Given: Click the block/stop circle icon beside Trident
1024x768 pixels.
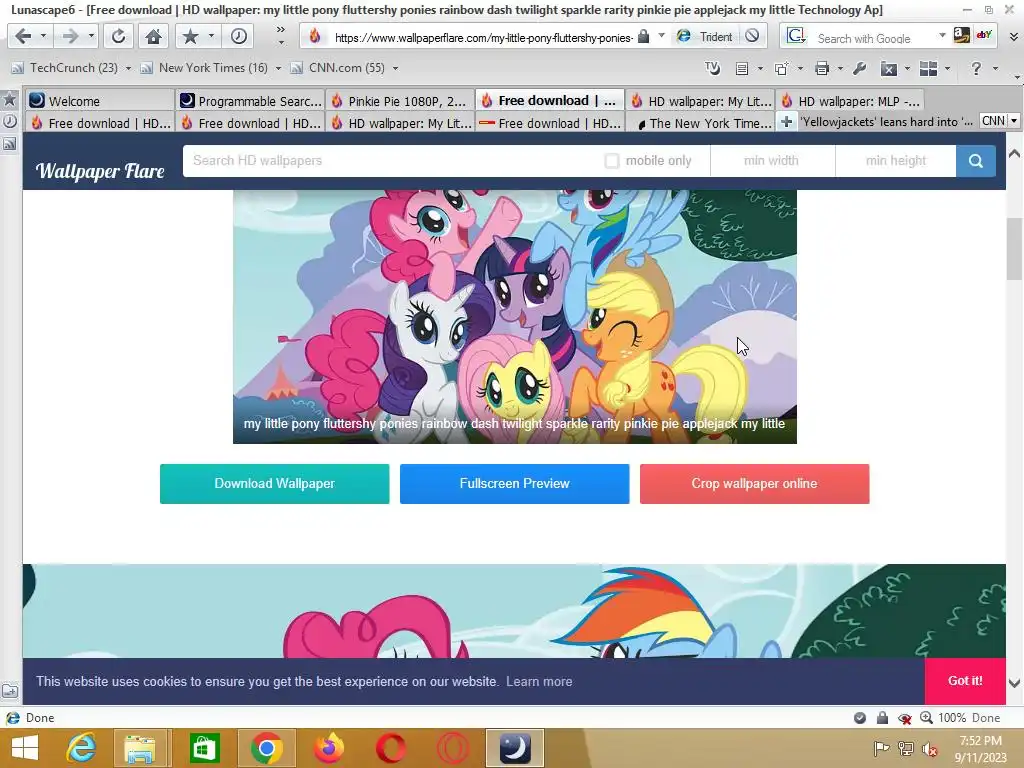Looking at the screenshot, I should 752,36.
